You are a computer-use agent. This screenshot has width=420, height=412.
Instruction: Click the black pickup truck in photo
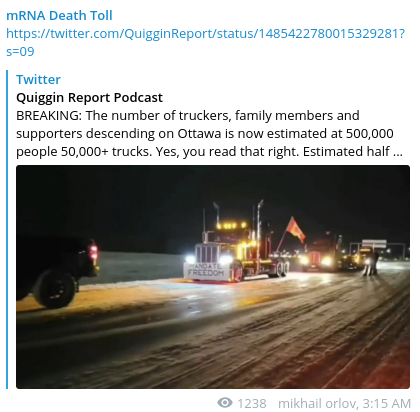[57, 270]
